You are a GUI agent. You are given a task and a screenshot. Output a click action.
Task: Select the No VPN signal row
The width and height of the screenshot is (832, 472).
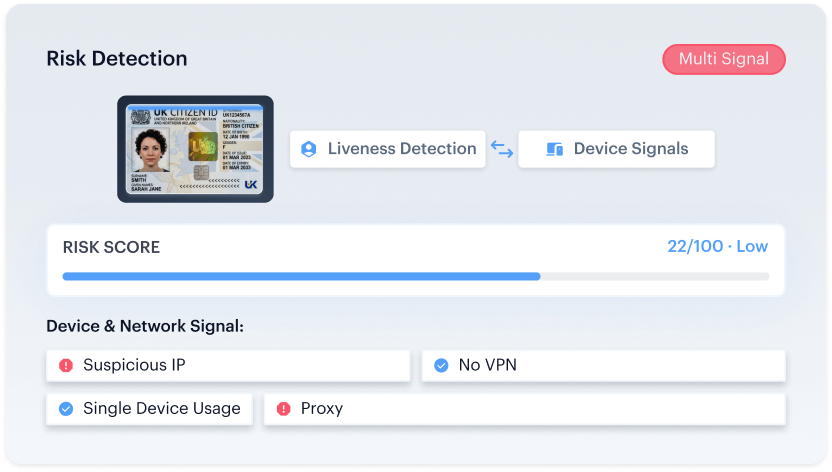pyautogui.click(x=603, y=365)
